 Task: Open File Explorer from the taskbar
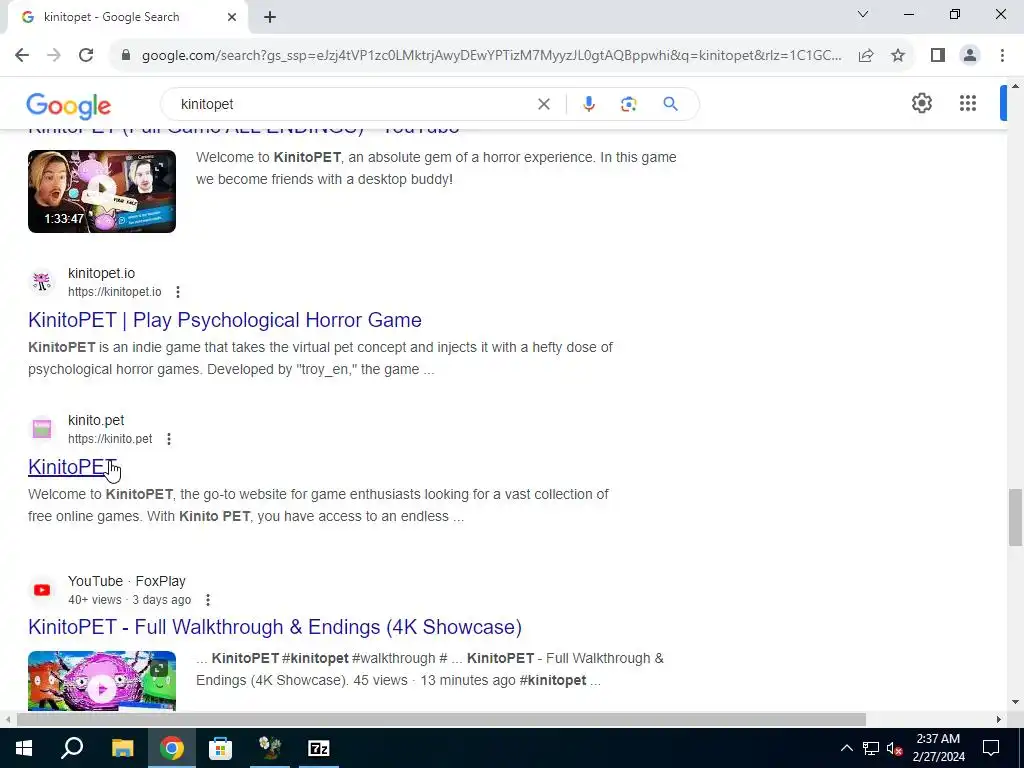[122, 748]
